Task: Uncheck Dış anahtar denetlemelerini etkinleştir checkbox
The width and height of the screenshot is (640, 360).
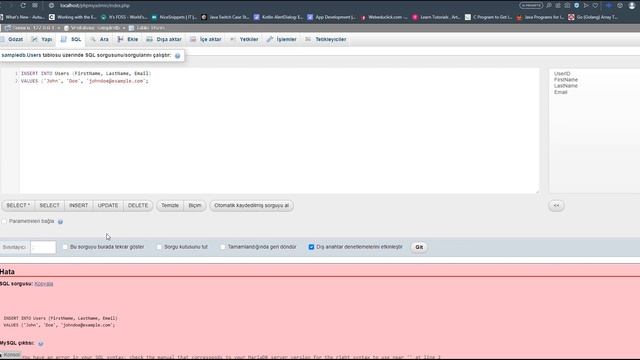Action: click(x=311, y=247)
